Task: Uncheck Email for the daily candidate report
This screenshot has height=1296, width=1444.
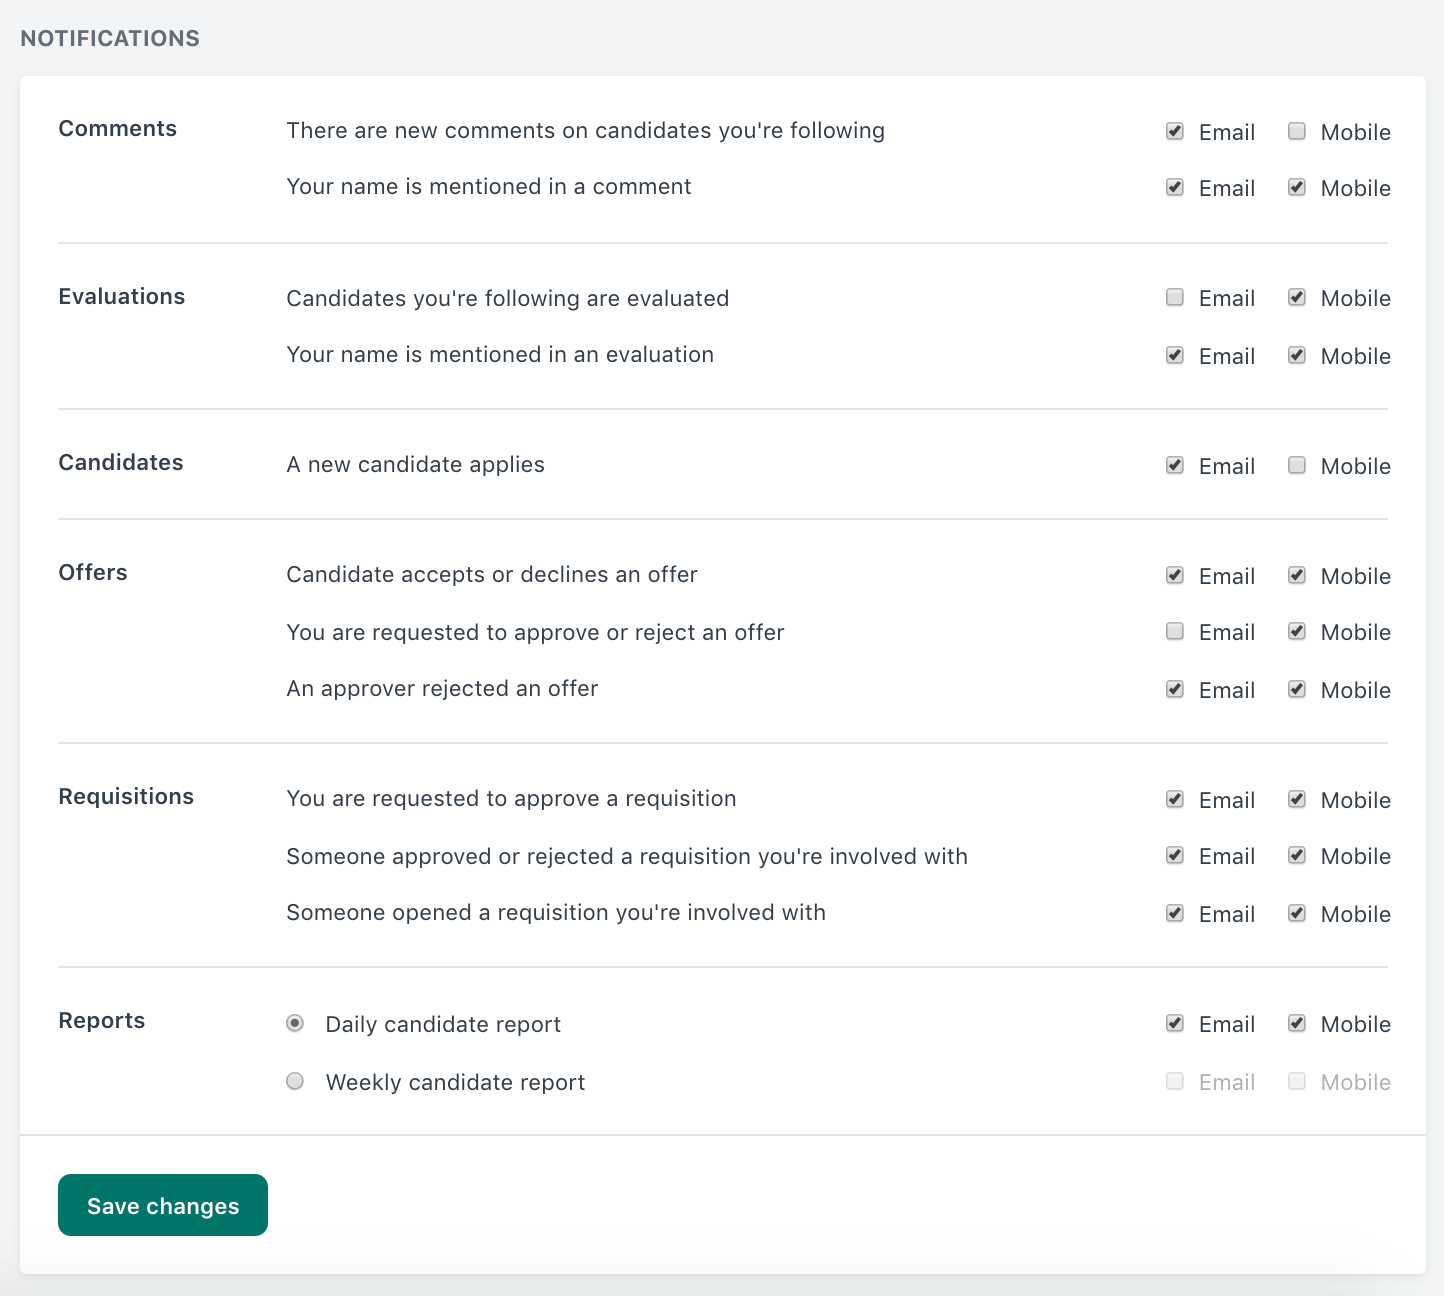Action: [1175, 1023]
